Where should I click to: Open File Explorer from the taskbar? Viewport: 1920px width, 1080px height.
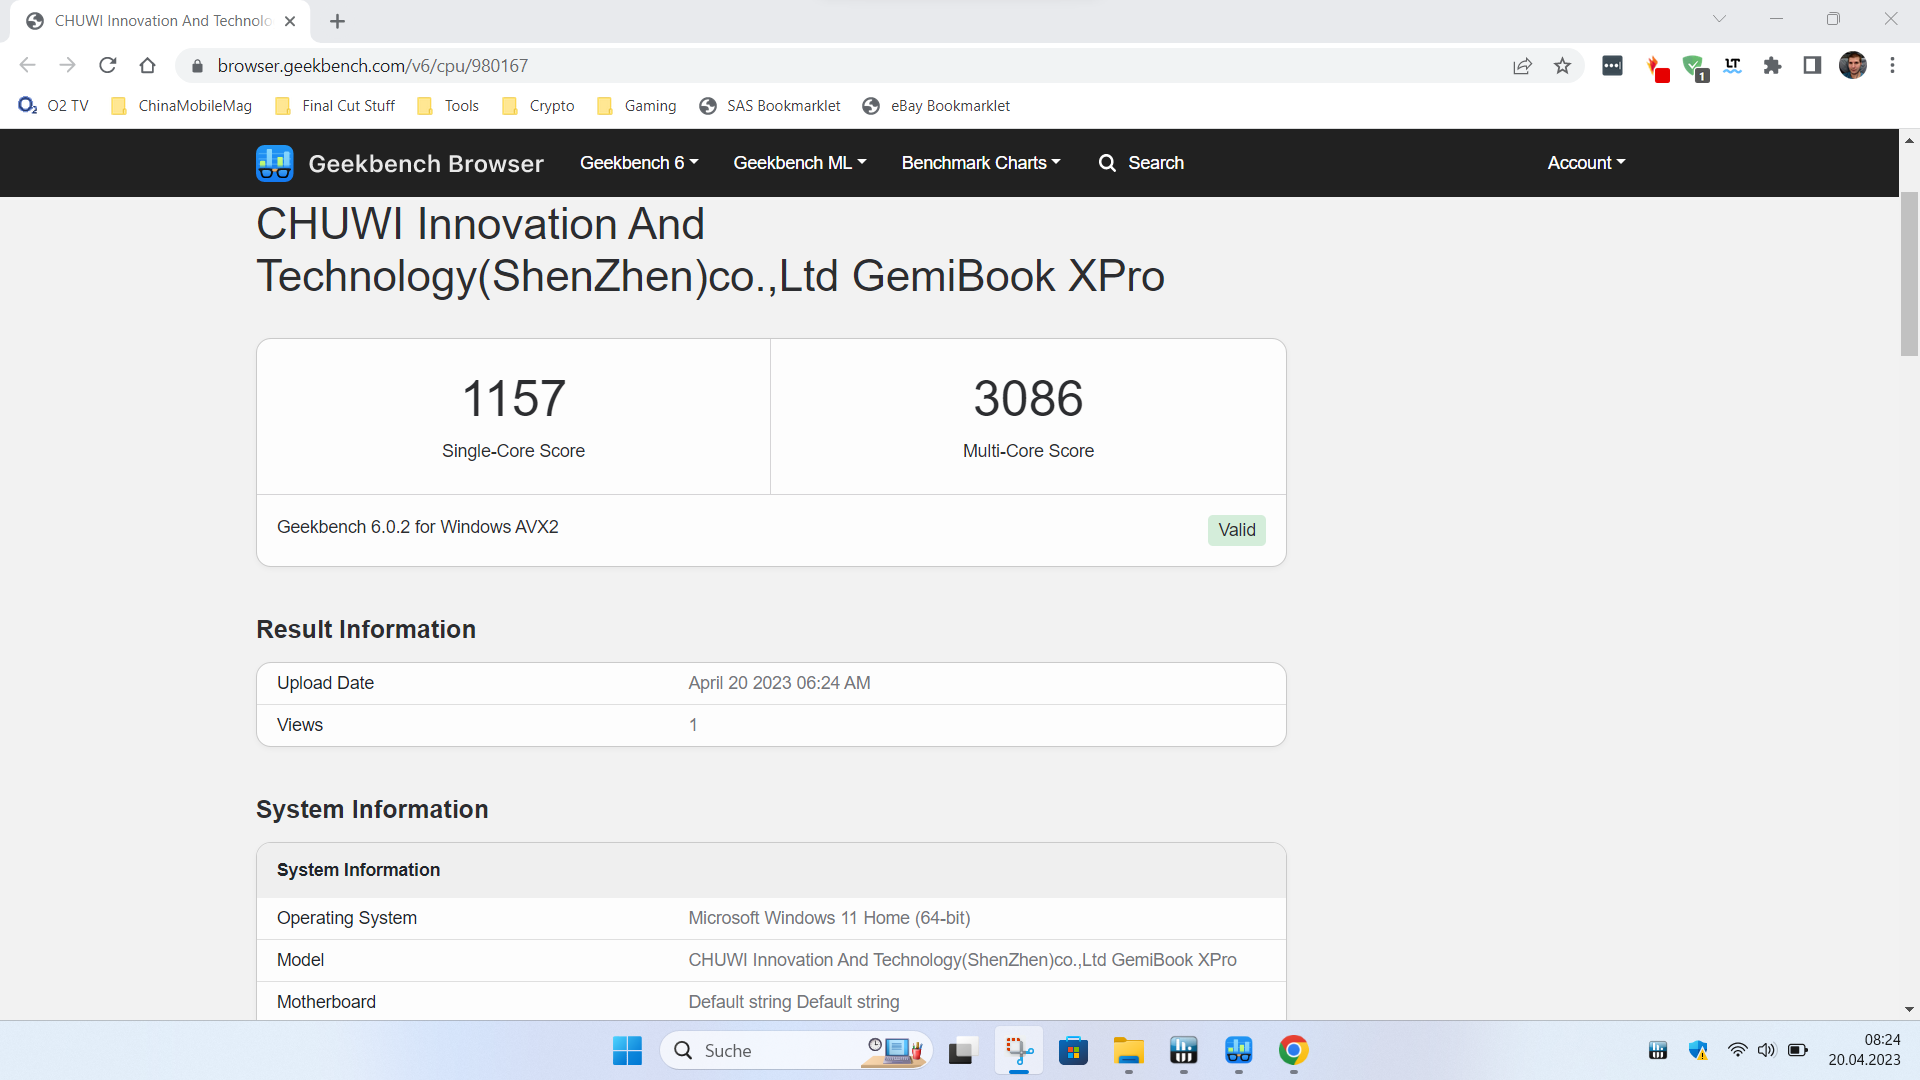coord(1128,1051)
